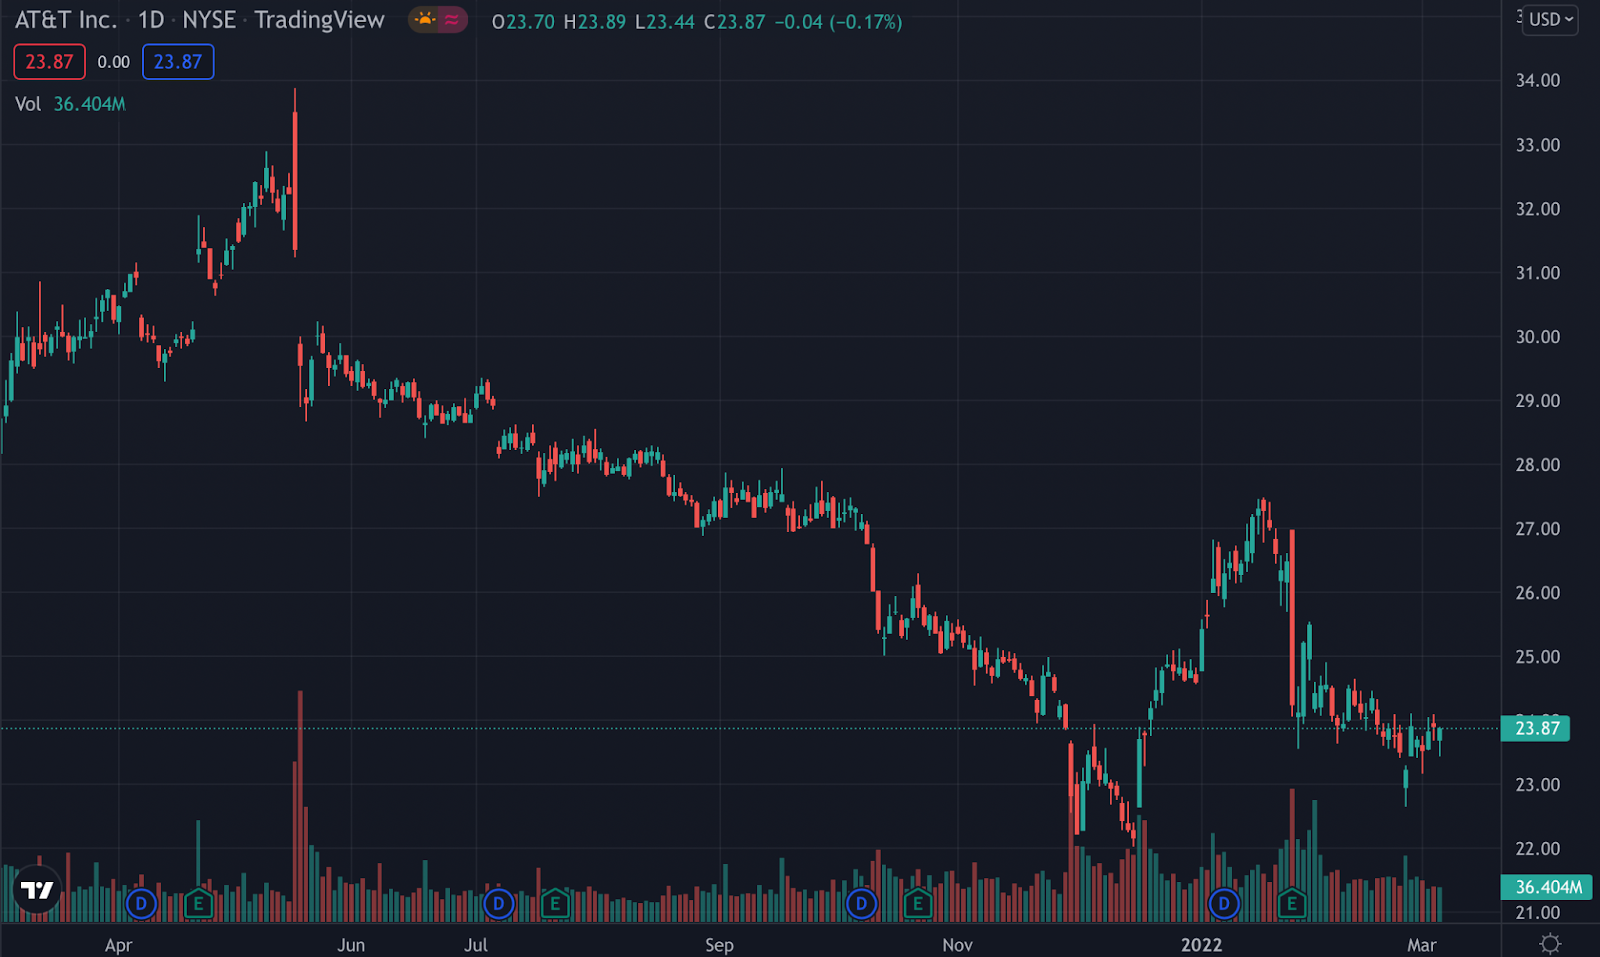This screenshot has height=957, width=1600.
Task: Click the green 36.404M volume tag on axis
Action: click(1547, 887)
